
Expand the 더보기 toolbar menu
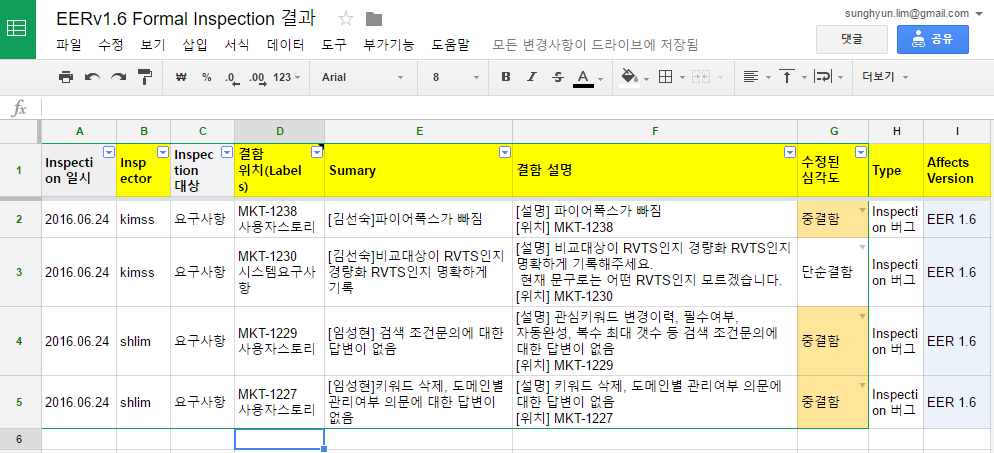point(885,77)
